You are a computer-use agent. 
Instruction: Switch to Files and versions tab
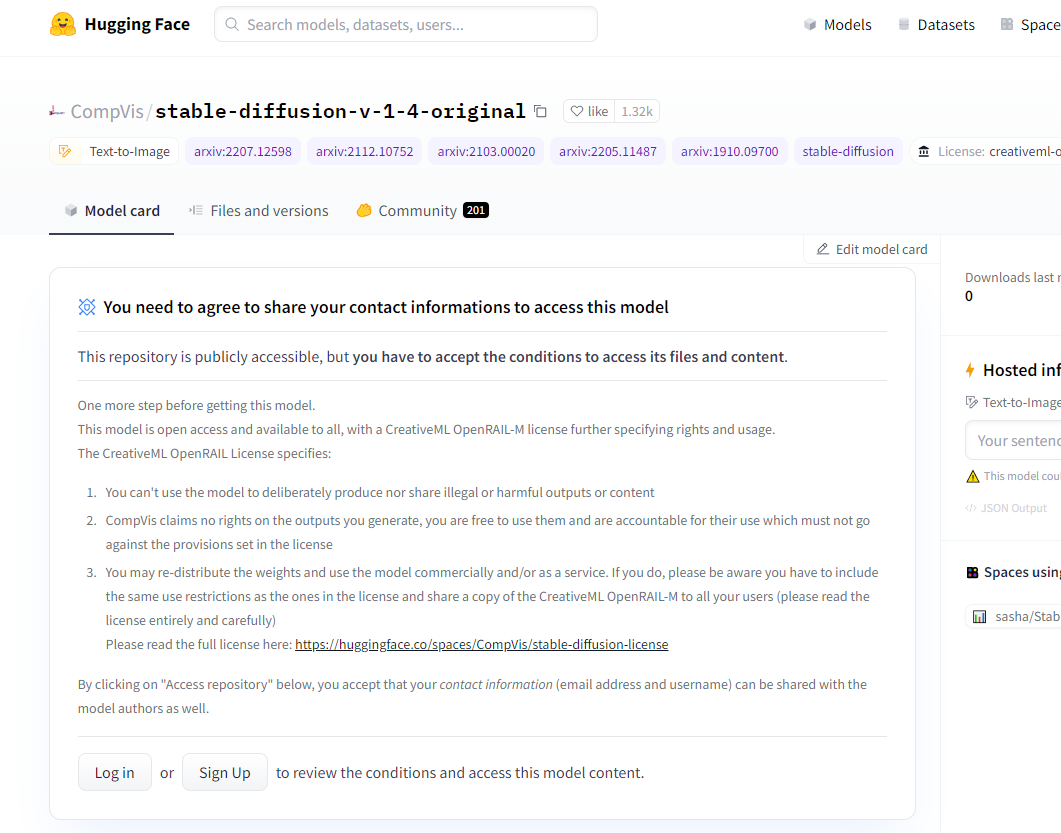tap(258, 211)
